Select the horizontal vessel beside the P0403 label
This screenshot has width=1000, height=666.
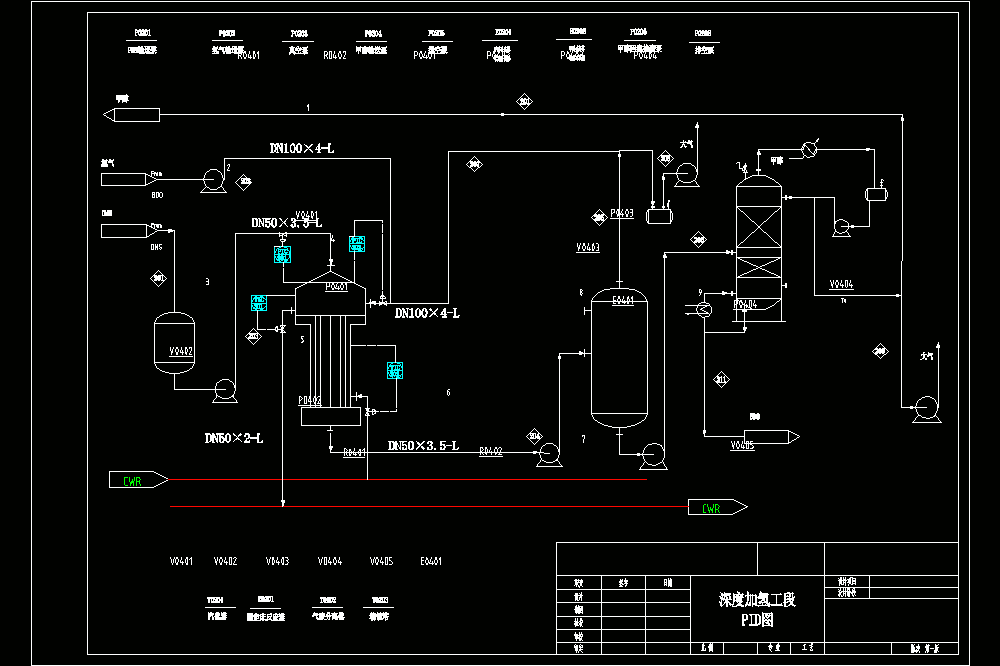pos(659,217)
